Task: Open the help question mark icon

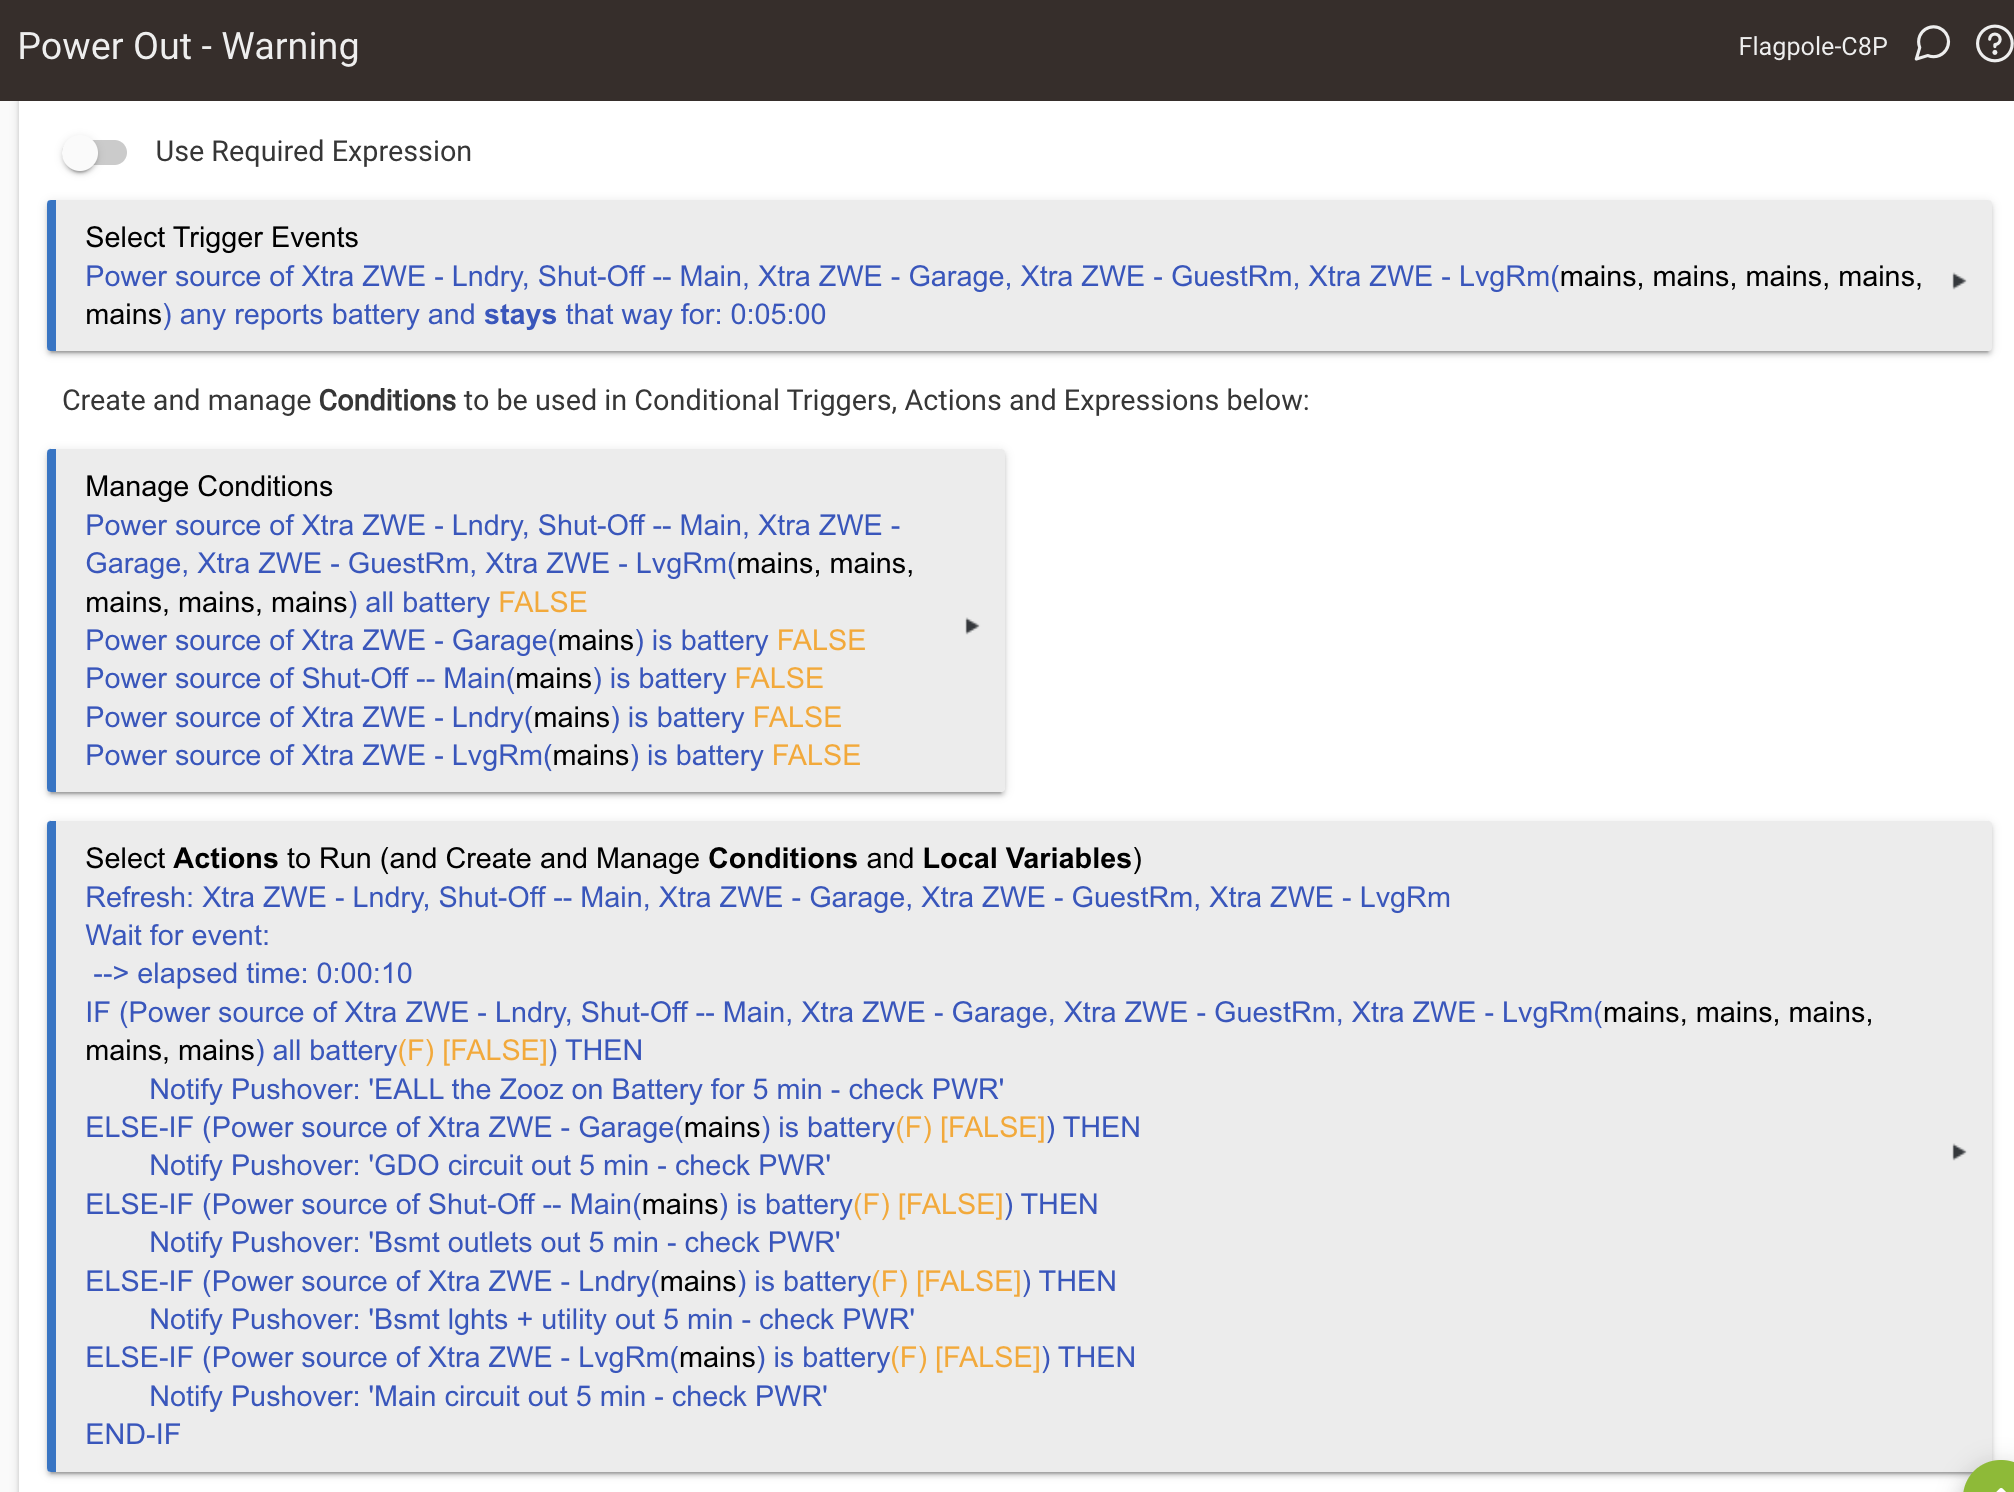Action: tap(1996, 45)
